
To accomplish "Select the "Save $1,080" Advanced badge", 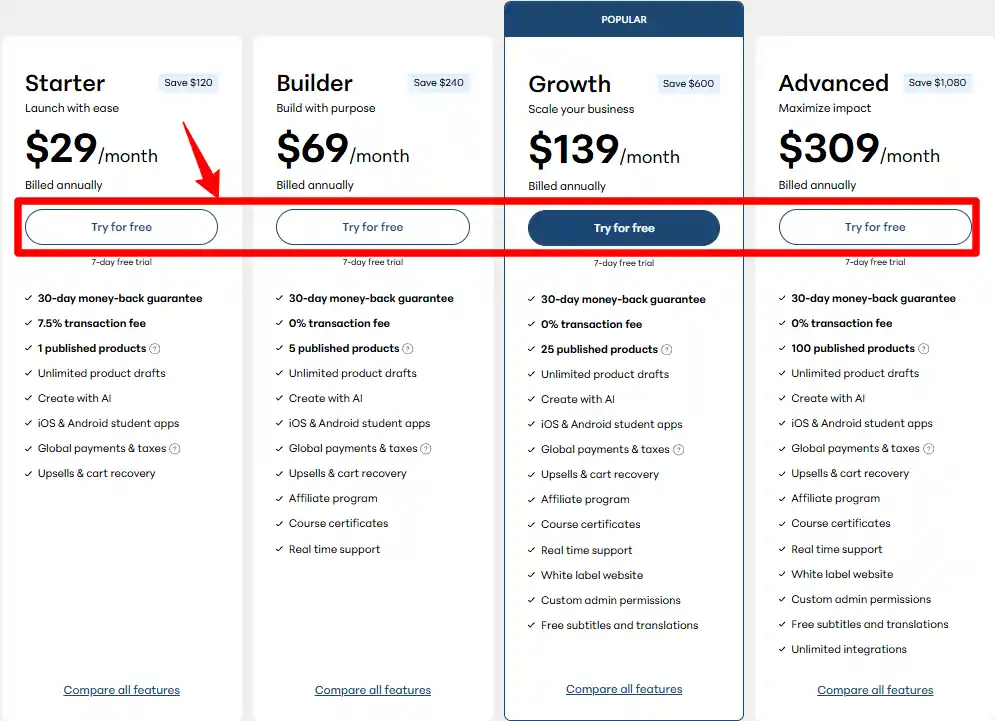I will [x=938, y=83].
